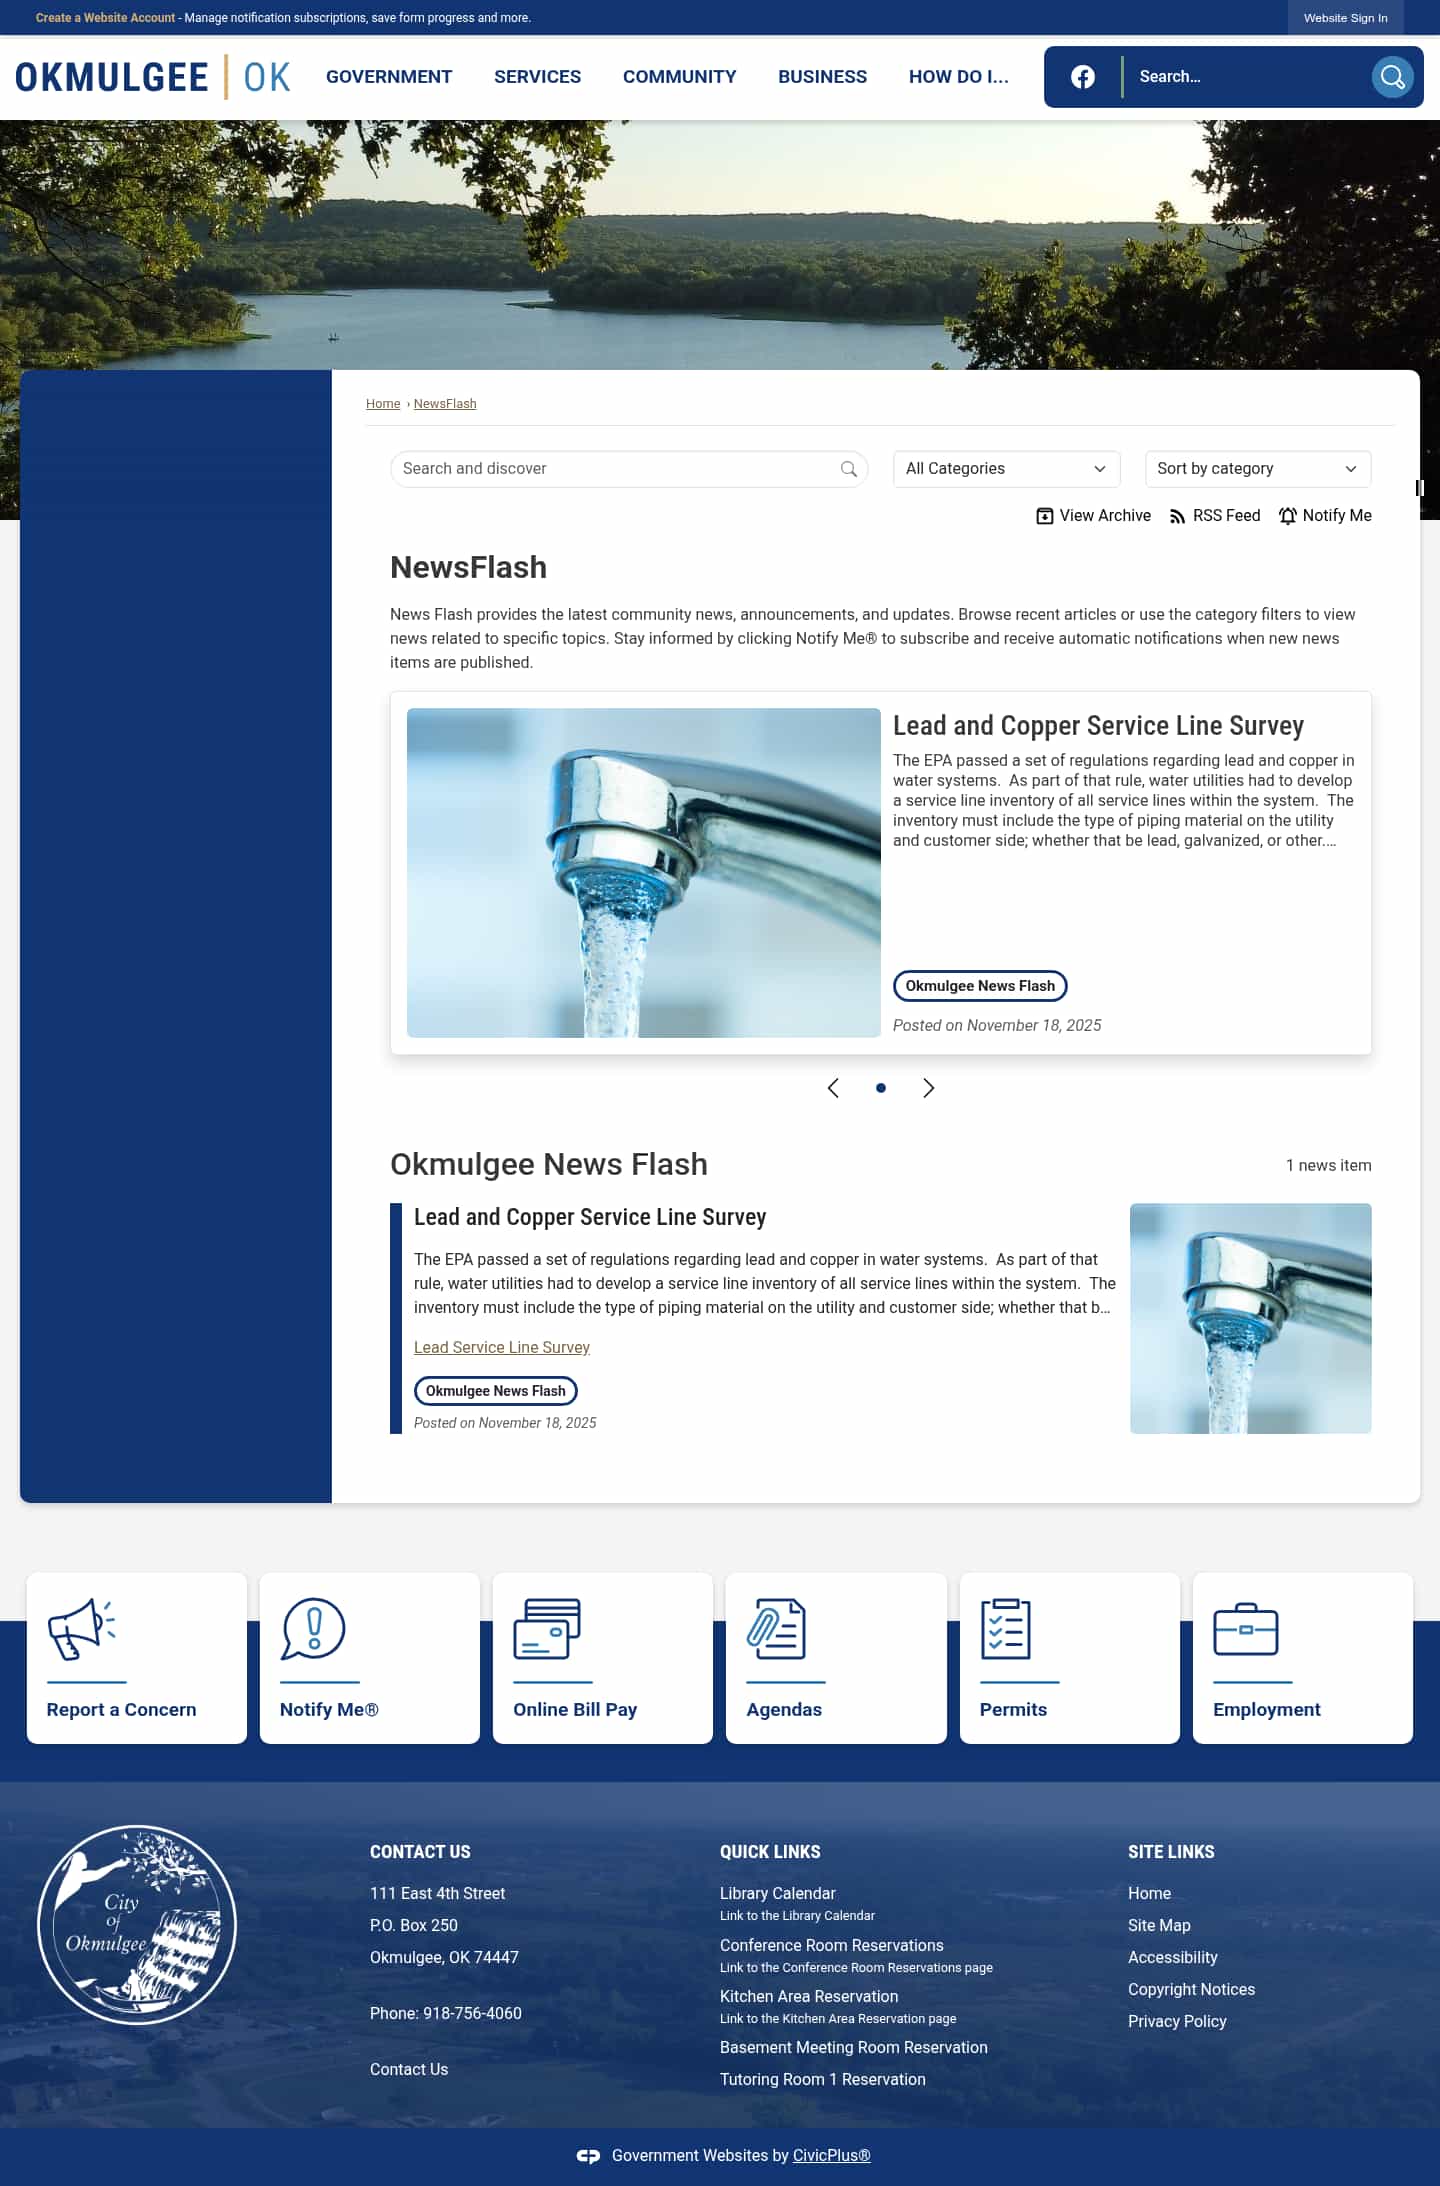The width and height of the screenshot is (1440, 2186).
Task: Open the Sort by category dropdown
Action: click(1258, 469)
